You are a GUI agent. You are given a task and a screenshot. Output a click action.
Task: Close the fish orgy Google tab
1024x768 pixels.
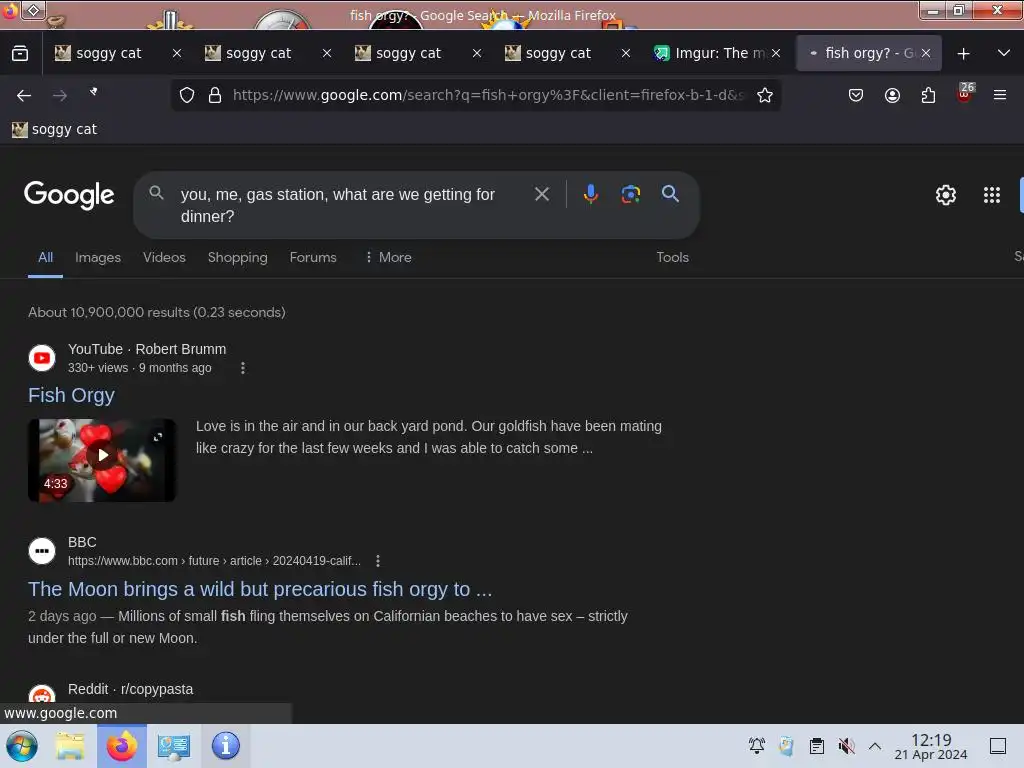(x=926, y=54)
